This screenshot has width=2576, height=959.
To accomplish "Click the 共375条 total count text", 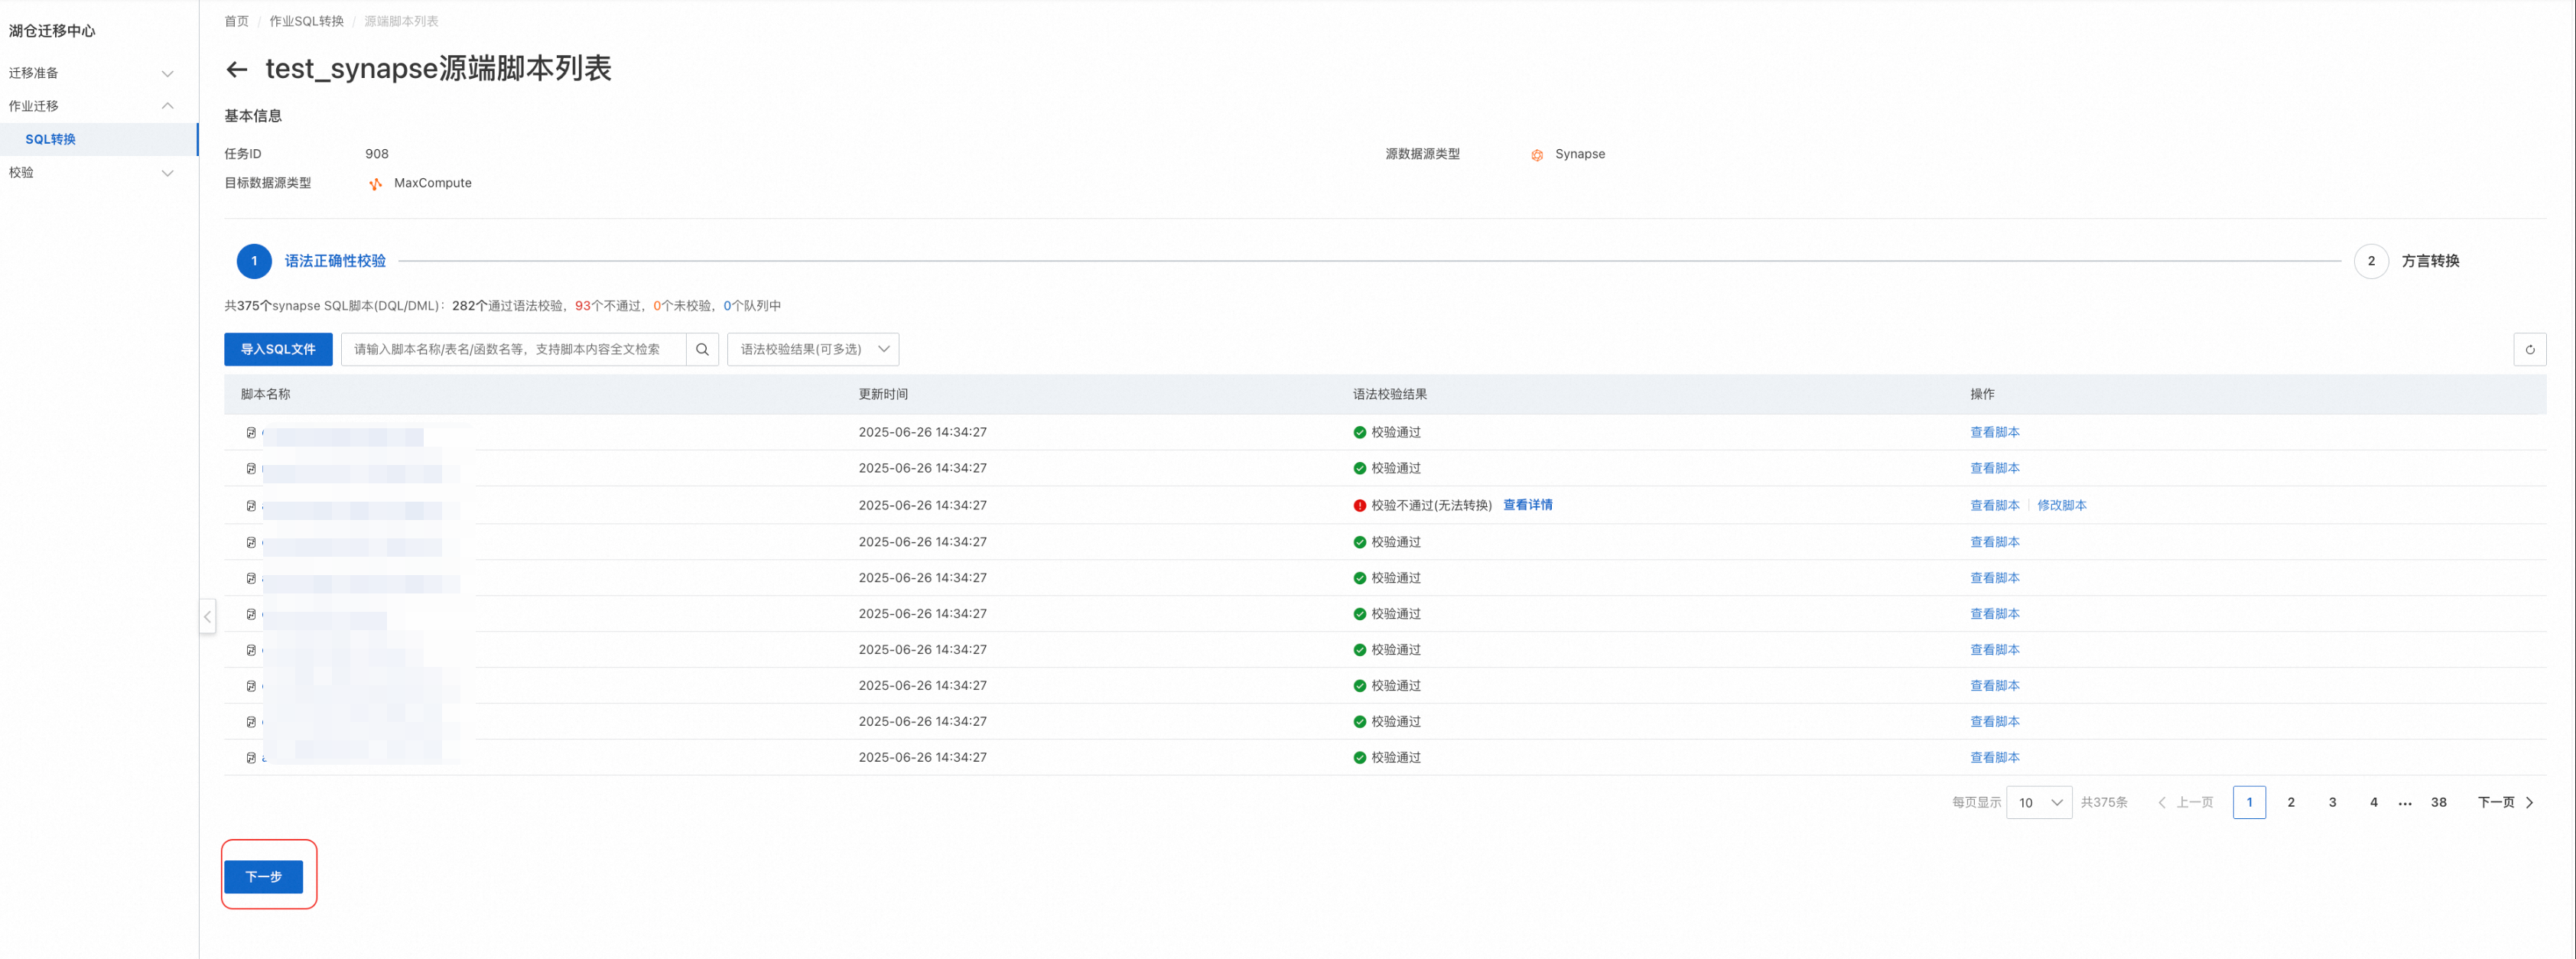I will [2104, 803].
